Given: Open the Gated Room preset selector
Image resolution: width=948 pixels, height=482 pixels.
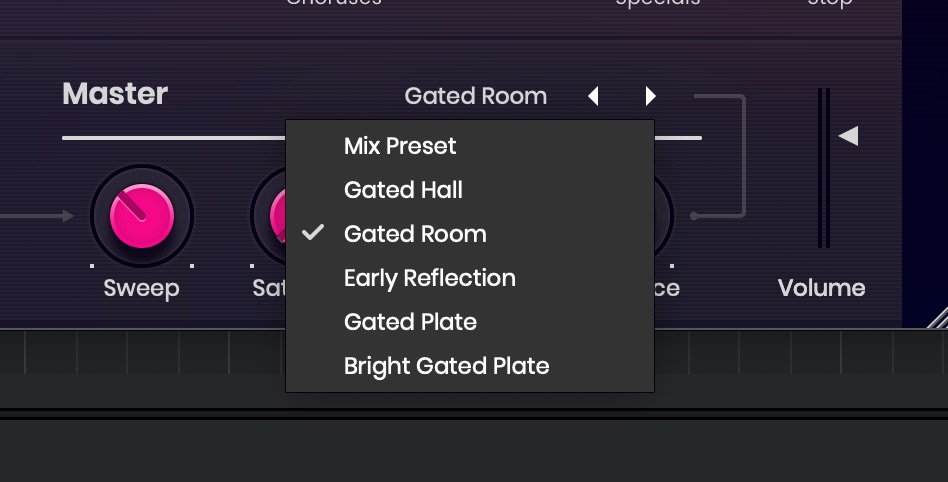Looking at the screenshot, I should click(475, 96).
